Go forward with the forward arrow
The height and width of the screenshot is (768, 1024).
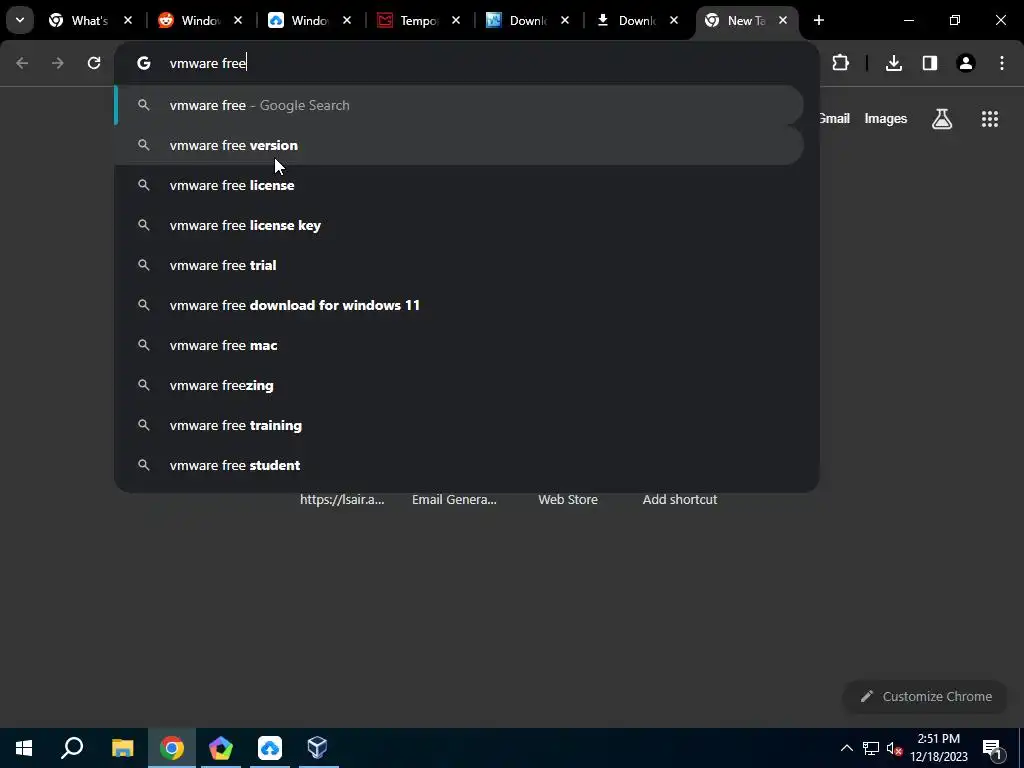(x=58, y=63)
